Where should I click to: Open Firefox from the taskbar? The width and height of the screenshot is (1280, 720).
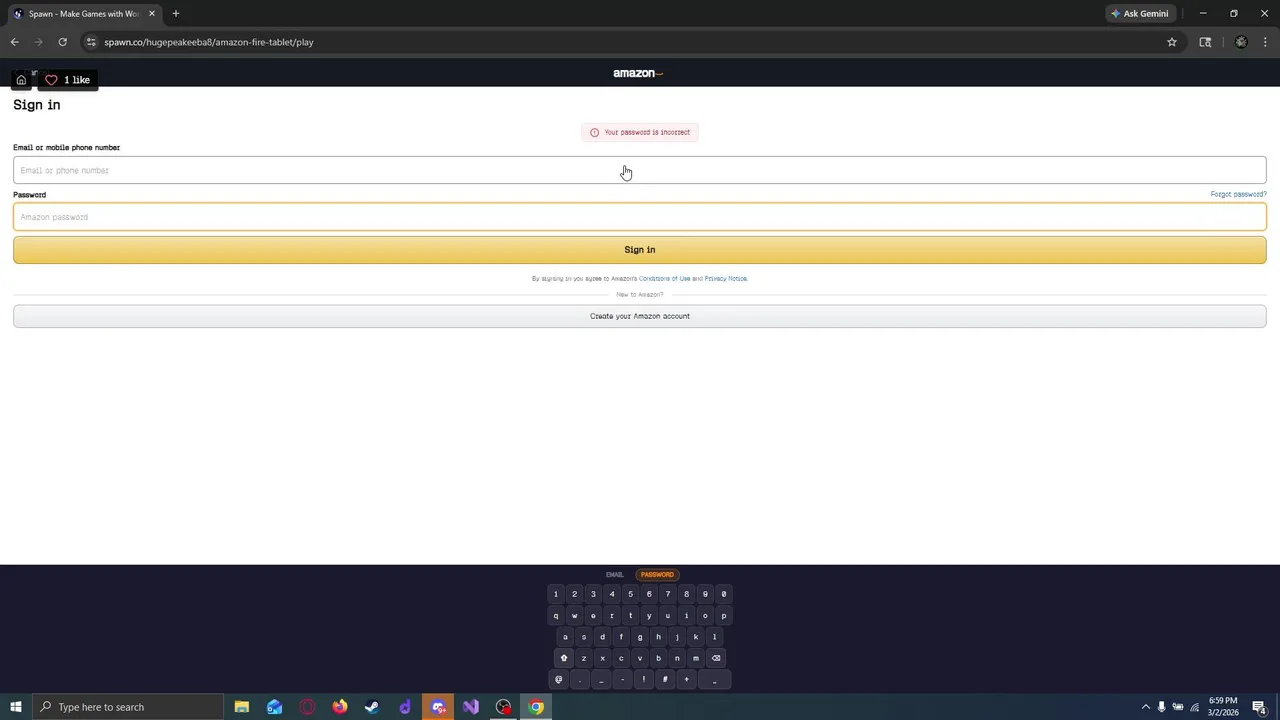pos(340,707)
